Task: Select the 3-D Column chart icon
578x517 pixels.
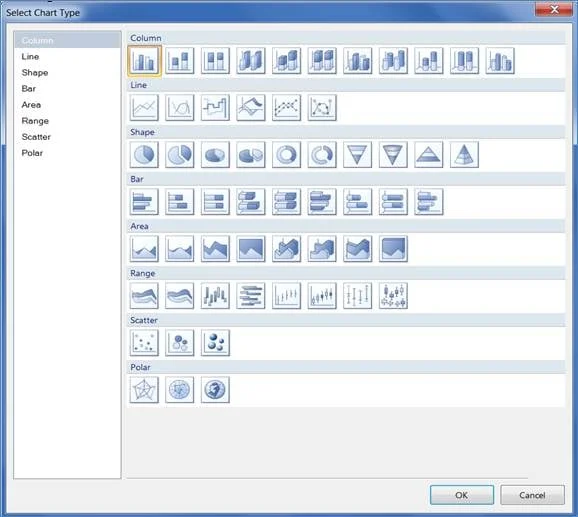Action: tap(251, 61)
